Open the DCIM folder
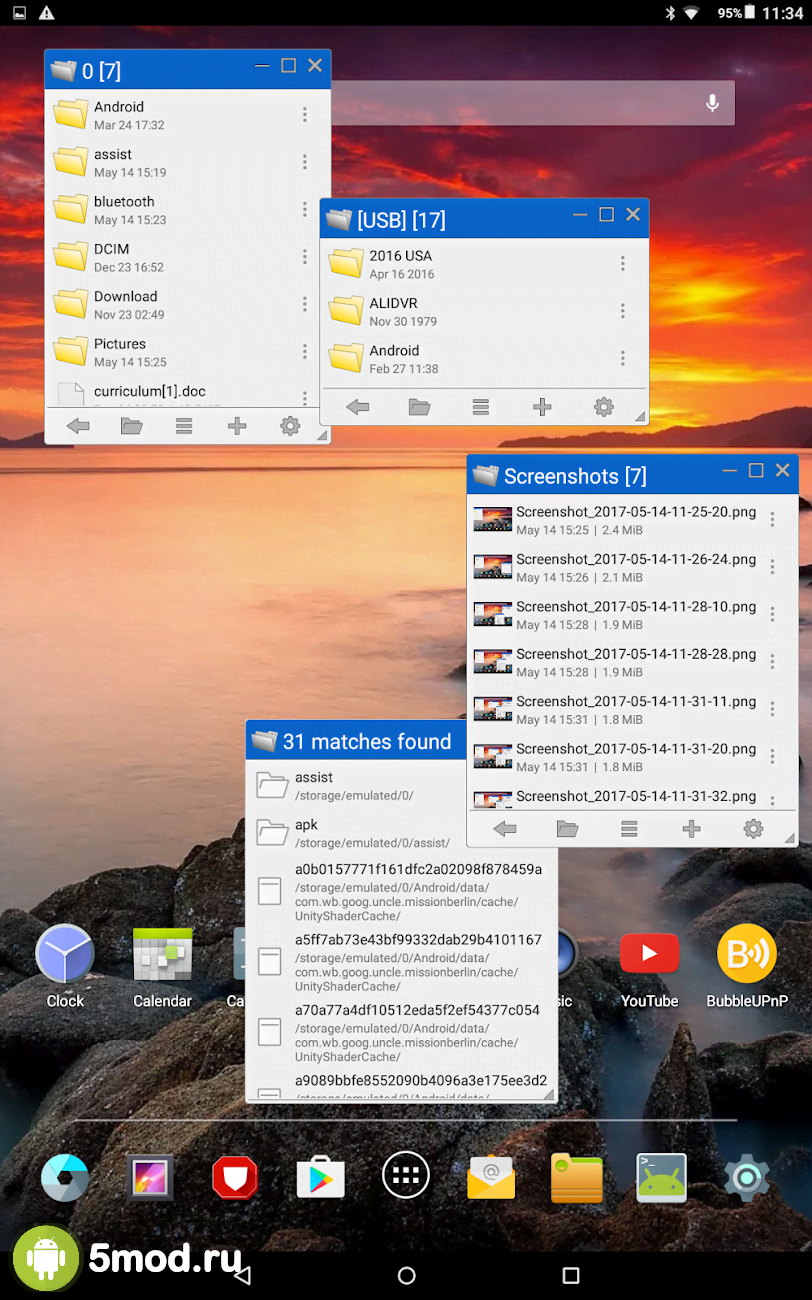 110,257
